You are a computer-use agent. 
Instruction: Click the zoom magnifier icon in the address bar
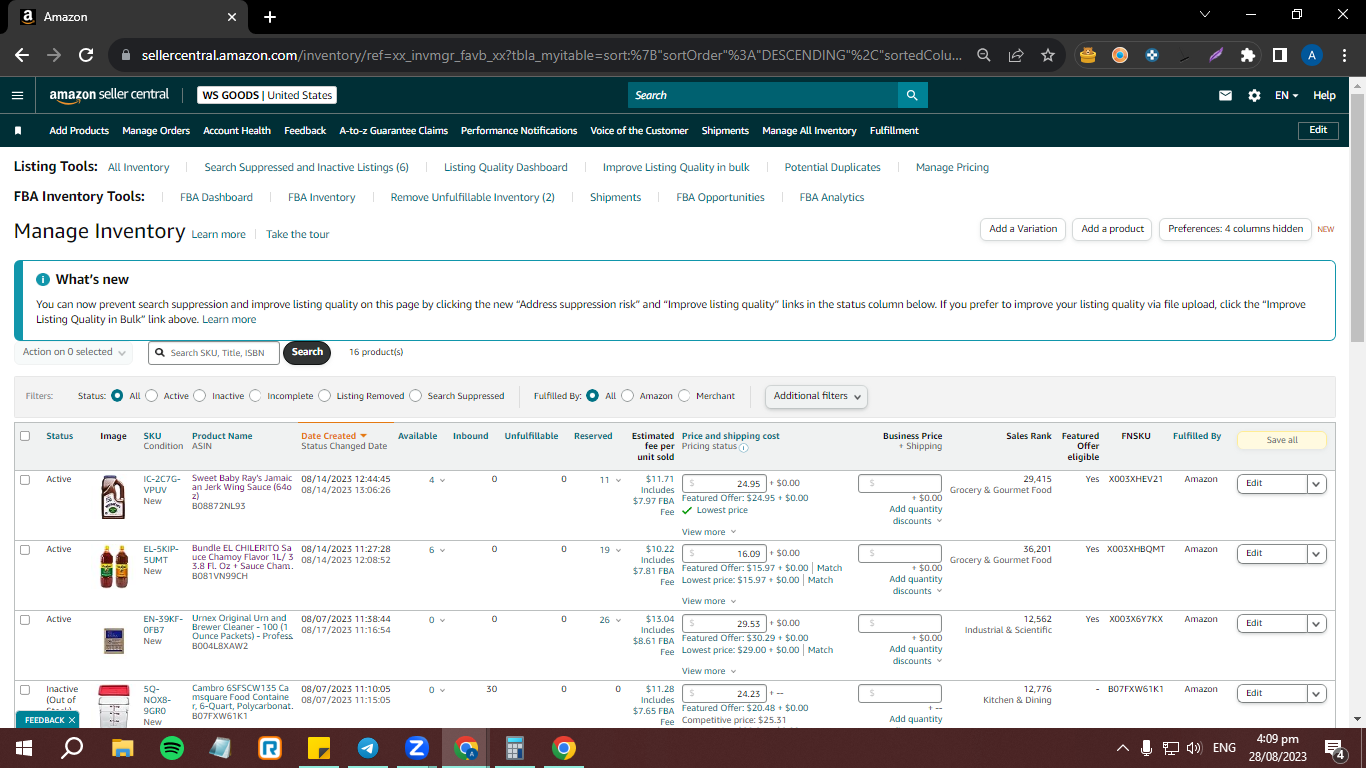pos(984,55)
